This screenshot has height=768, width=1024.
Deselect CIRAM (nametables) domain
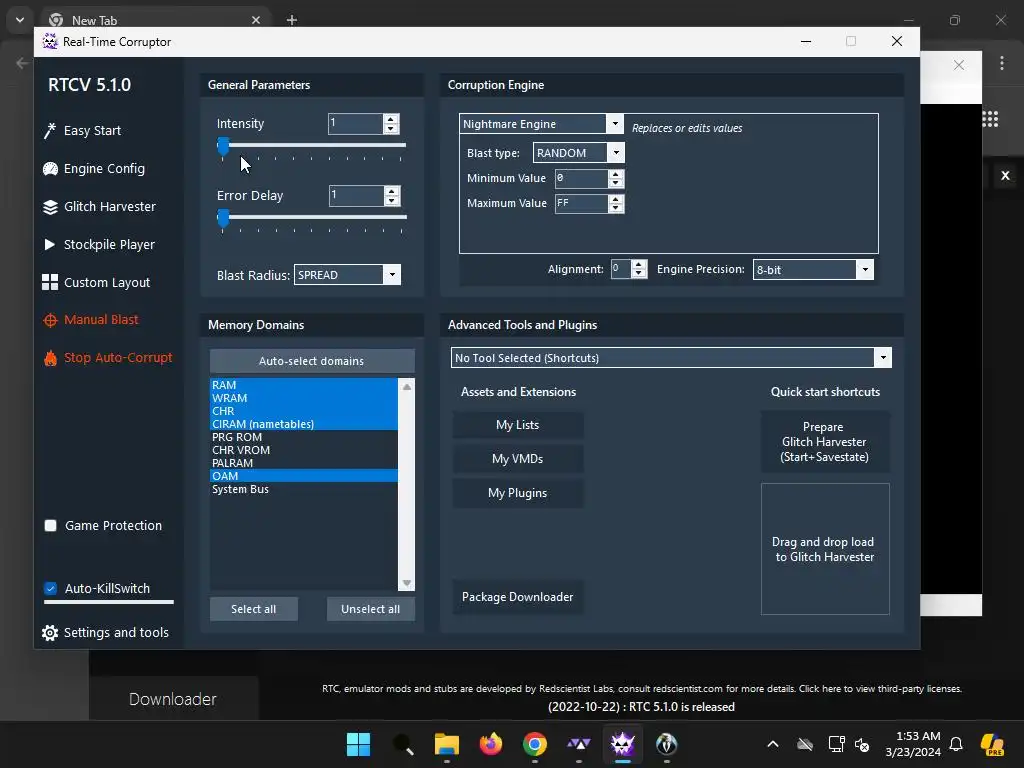[x=304, y=424]
